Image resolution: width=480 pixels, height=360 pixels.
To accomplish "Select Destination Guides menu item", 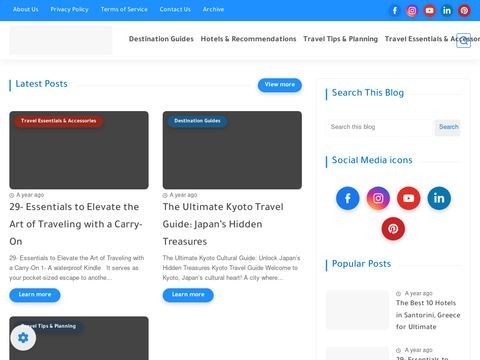I will (161, 39).
